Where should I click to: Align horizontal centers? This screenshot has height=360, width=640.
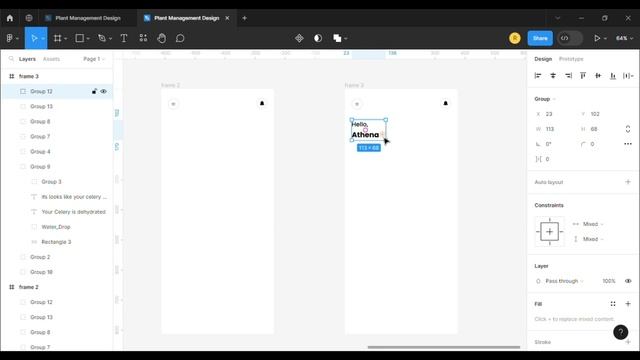click(553, 76)
